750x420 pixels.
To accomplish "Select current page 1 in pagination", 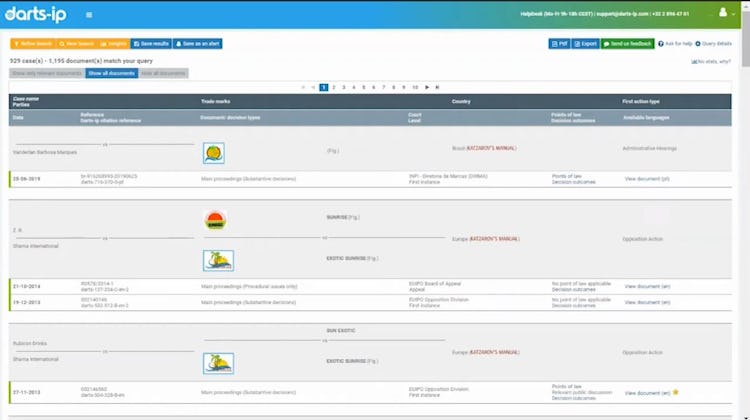I will coord(324,88).
